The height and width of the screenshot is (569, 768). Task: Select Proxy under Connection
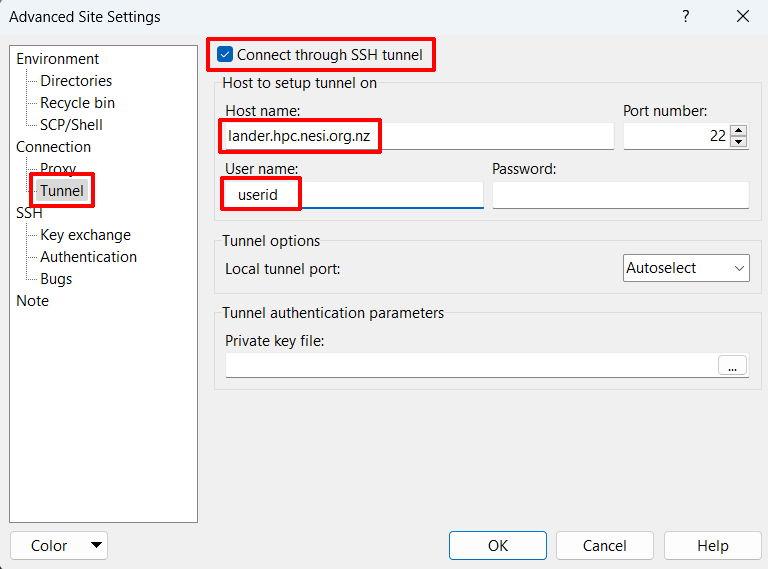(58, 169)
